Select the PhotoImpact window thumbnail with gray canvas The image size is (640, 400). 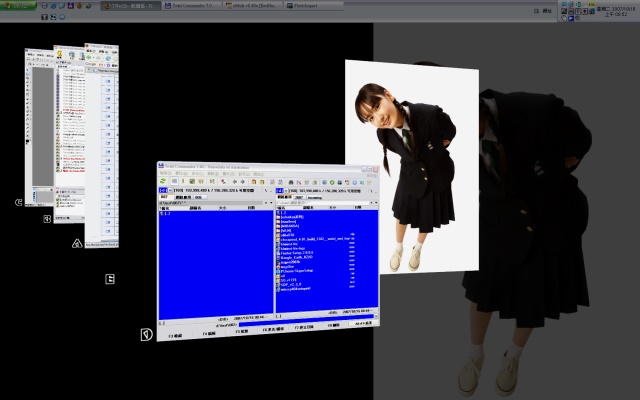point(40,127)
